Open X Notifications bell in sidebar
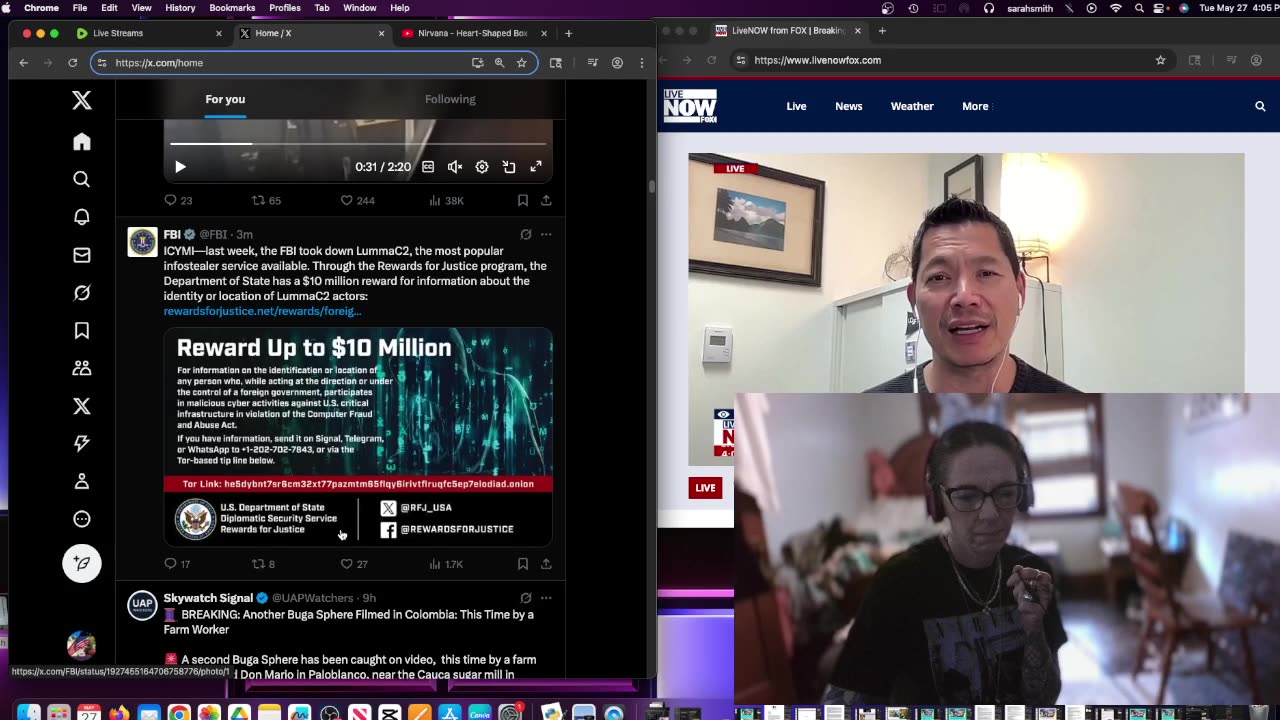The image size is (1280, 720). [82, 217]
